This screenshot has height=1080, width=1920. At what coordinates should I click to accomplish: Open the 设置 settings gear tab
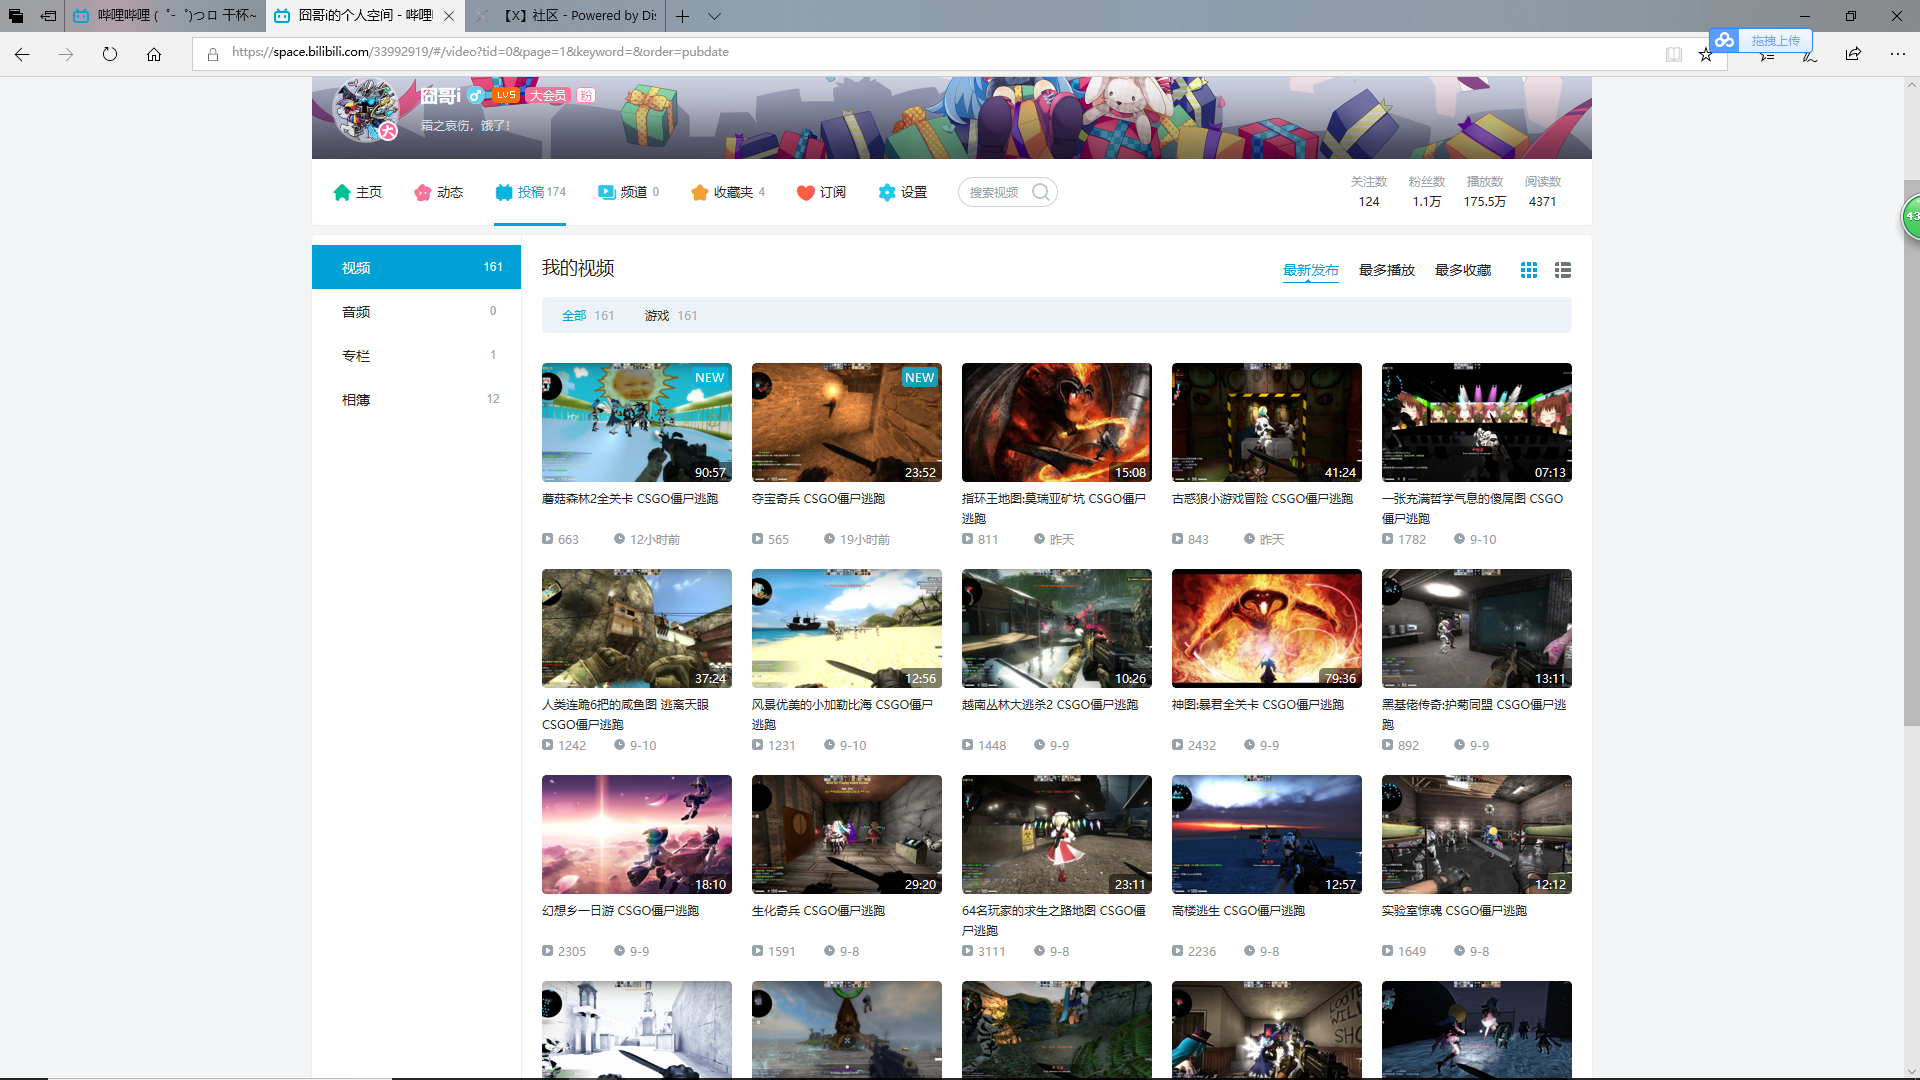point(903,192)
